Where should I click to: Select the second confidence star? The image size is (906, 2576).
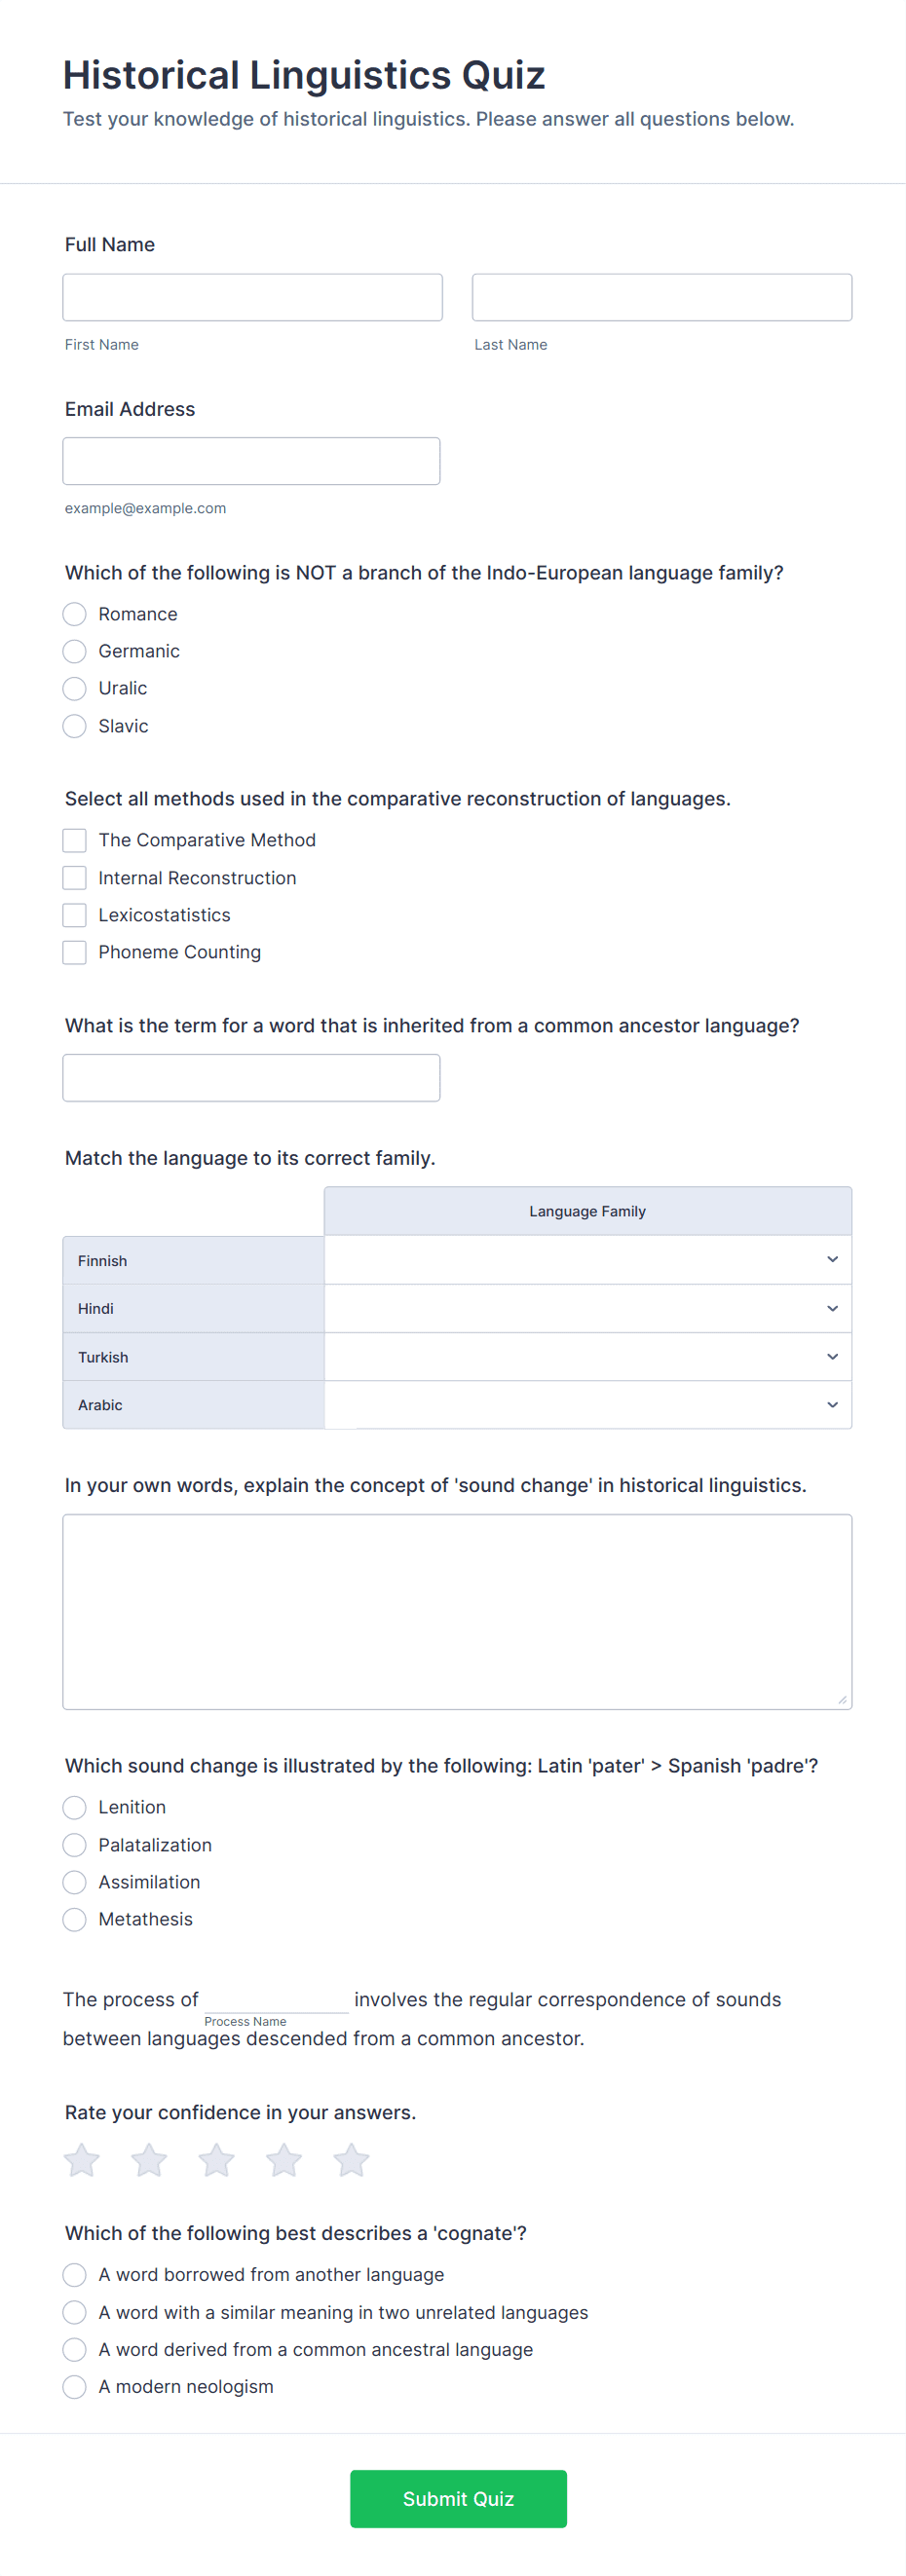point(149,2160)
